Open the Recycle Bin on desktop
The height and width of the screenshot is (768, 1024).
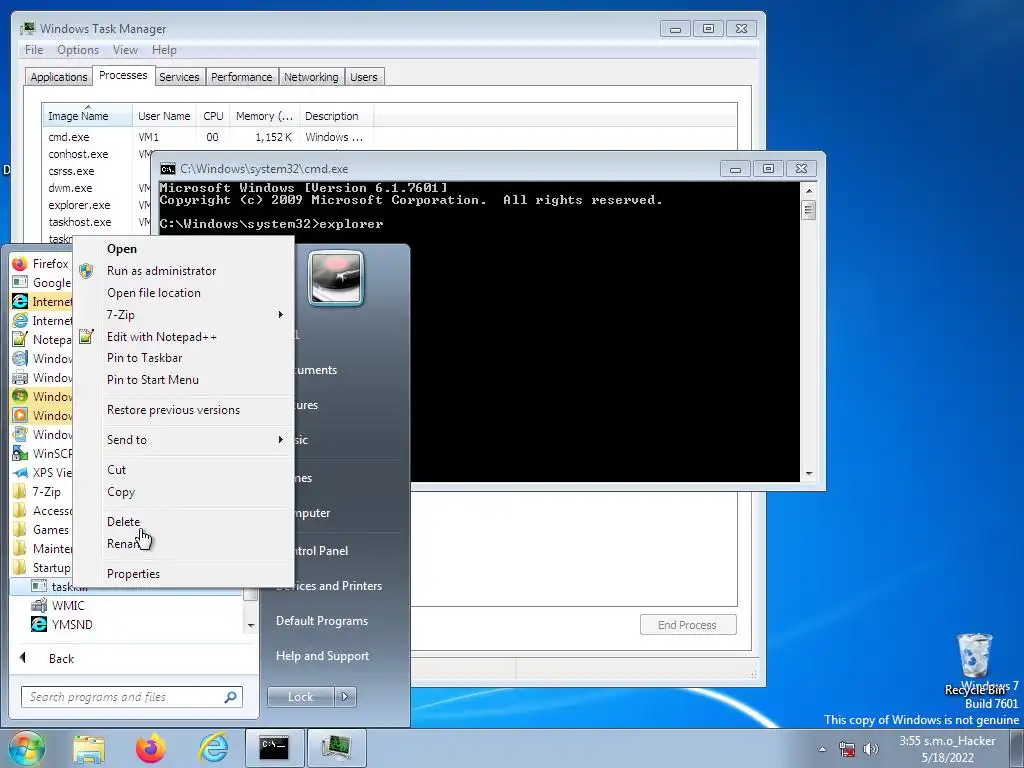tap(975, 664)
